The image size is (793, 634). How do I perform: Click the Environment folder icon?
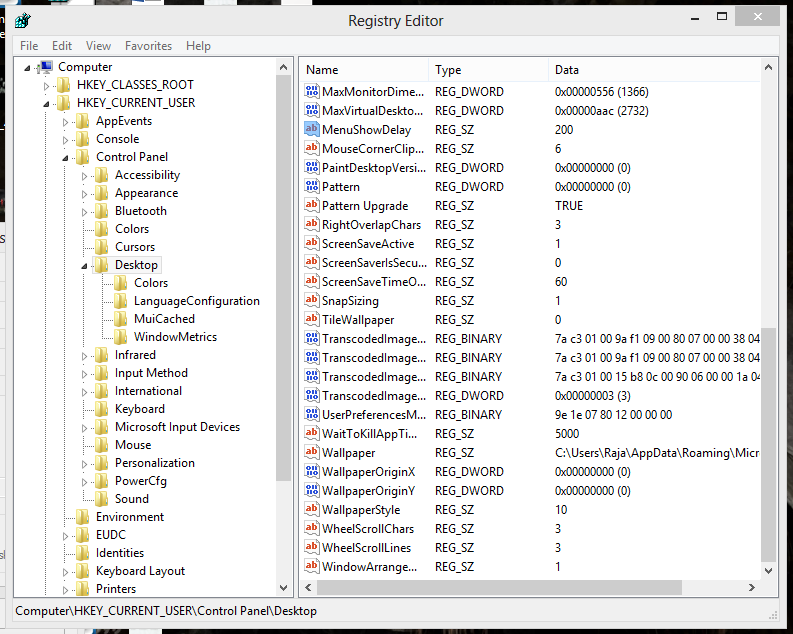82,517
